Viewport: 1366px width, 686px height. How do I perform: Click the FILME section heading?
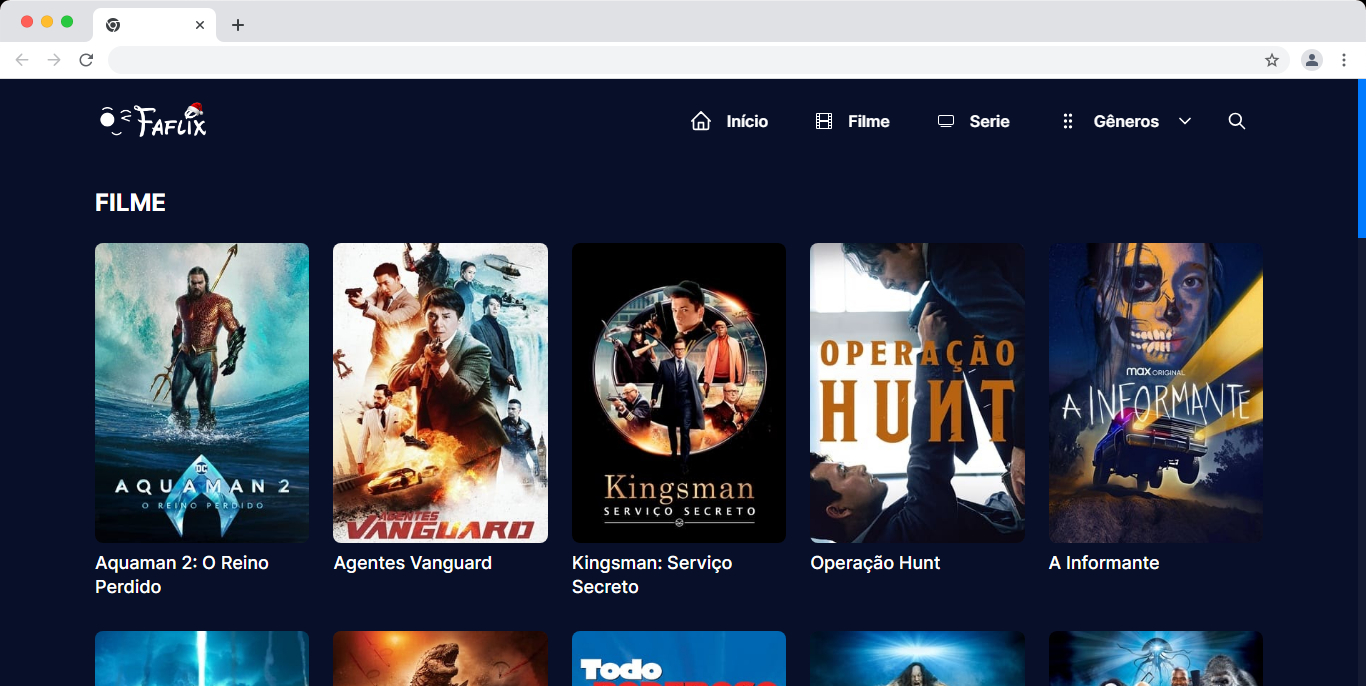130,203
